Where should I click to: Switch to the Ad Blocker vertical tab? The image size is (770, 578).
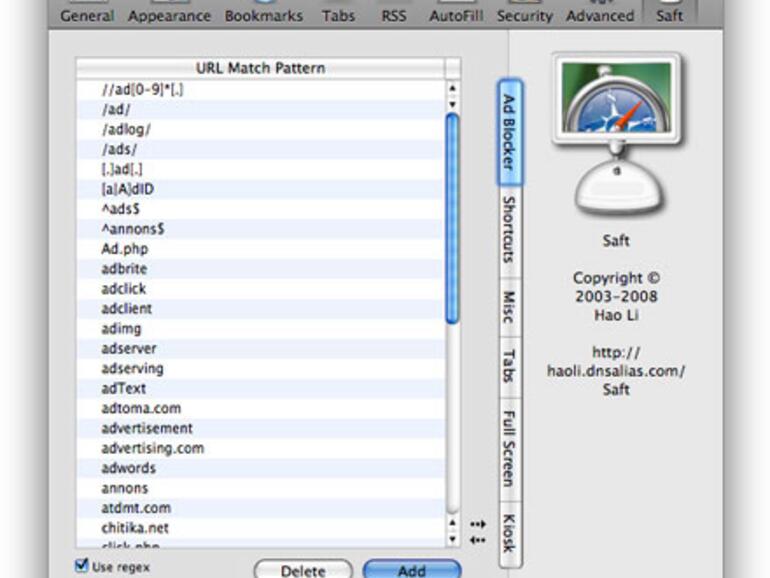coord(510,132)
